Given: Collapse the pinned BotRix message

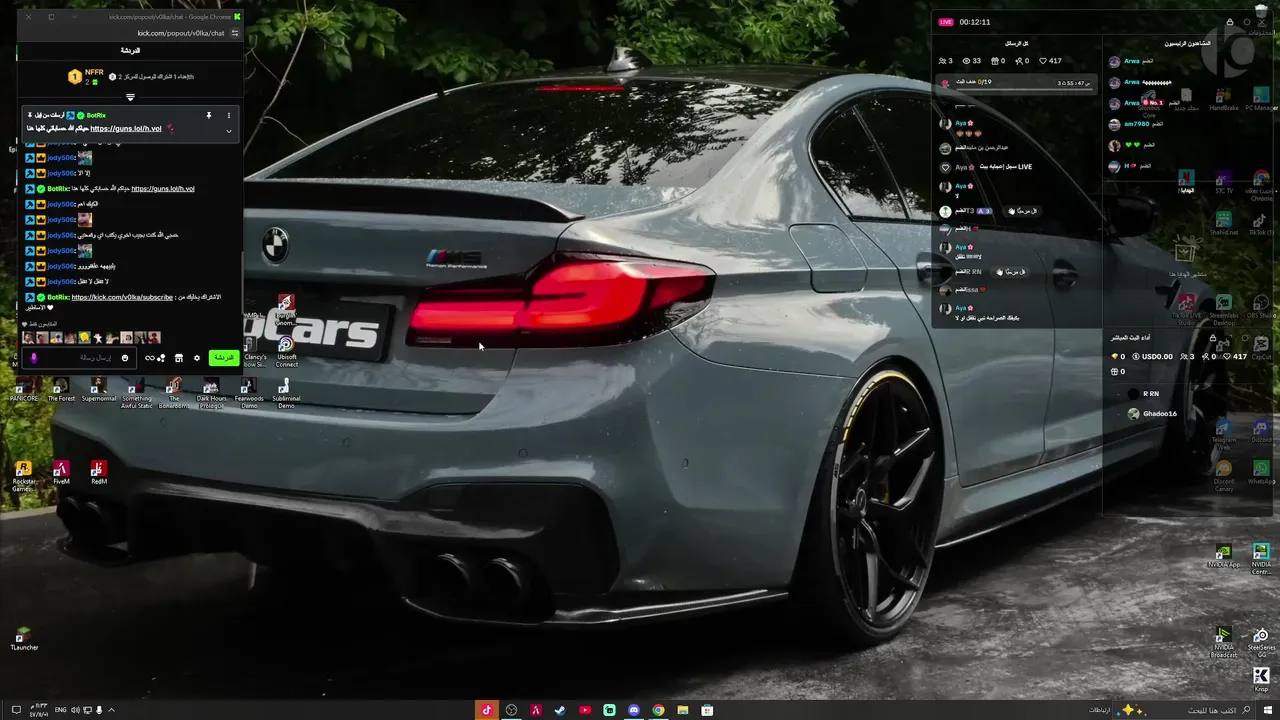Looking at the screenshot, I should click(x=229, y=130).
